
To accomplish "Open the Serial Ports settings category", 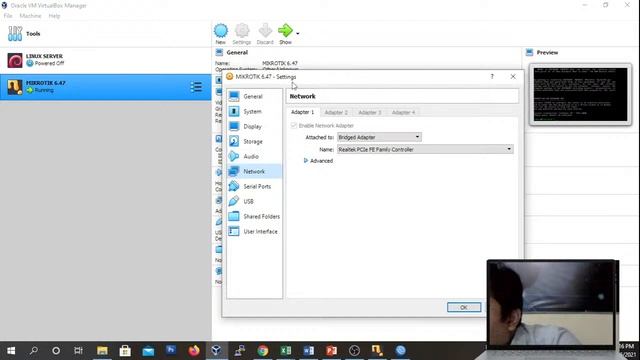I will point(254,187).
